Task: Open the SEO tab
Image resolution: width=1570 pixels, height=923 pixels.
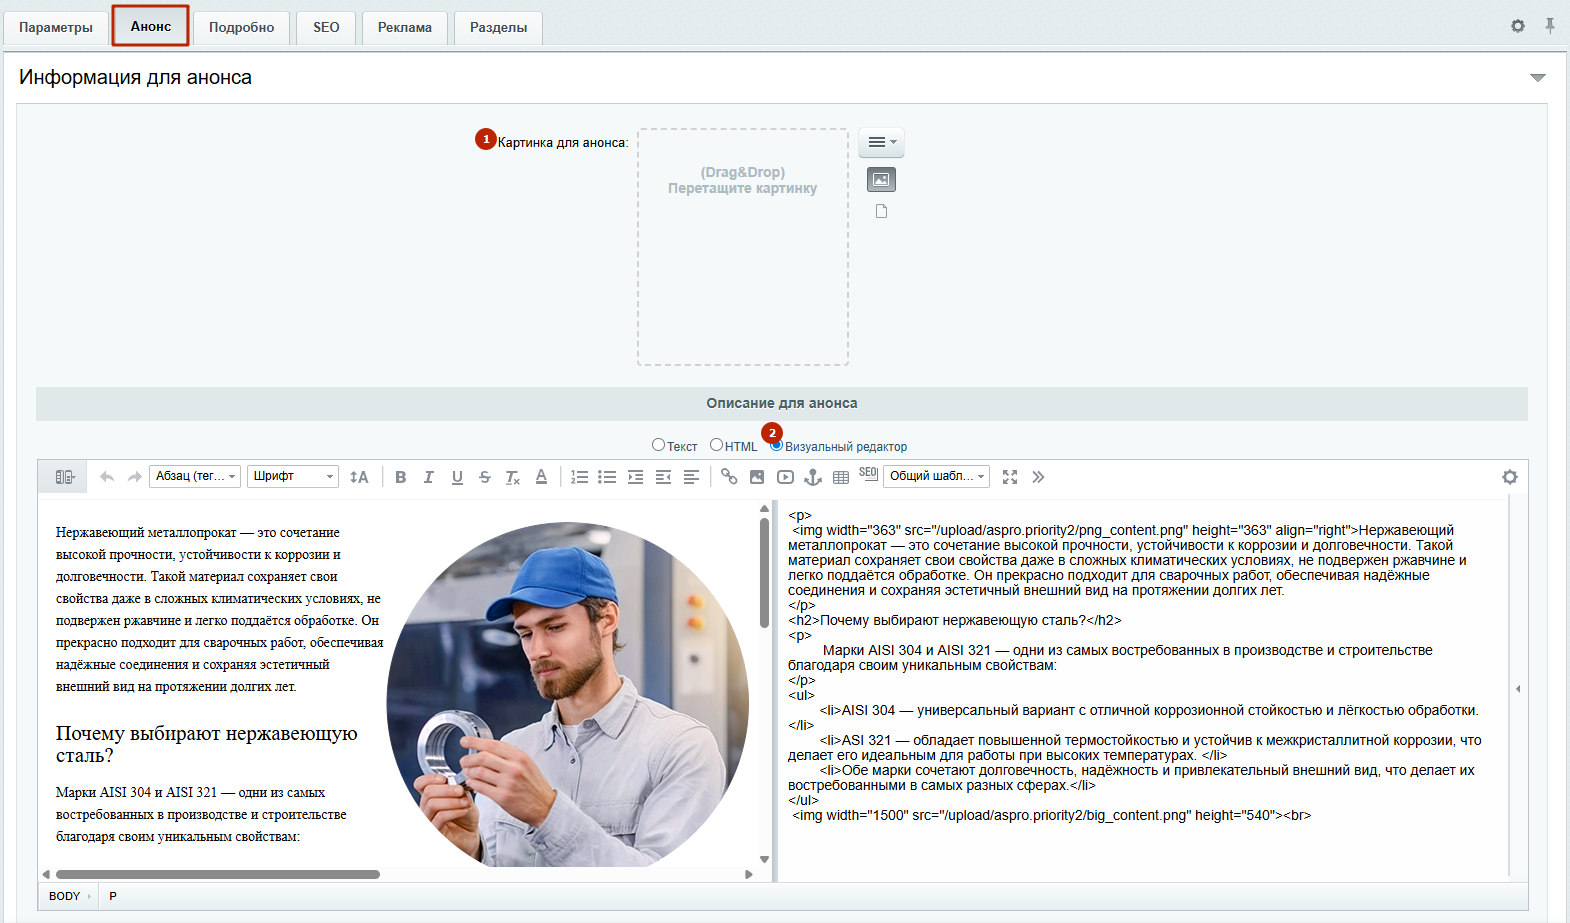Action: pyautogui.click(x=326, y=27)
